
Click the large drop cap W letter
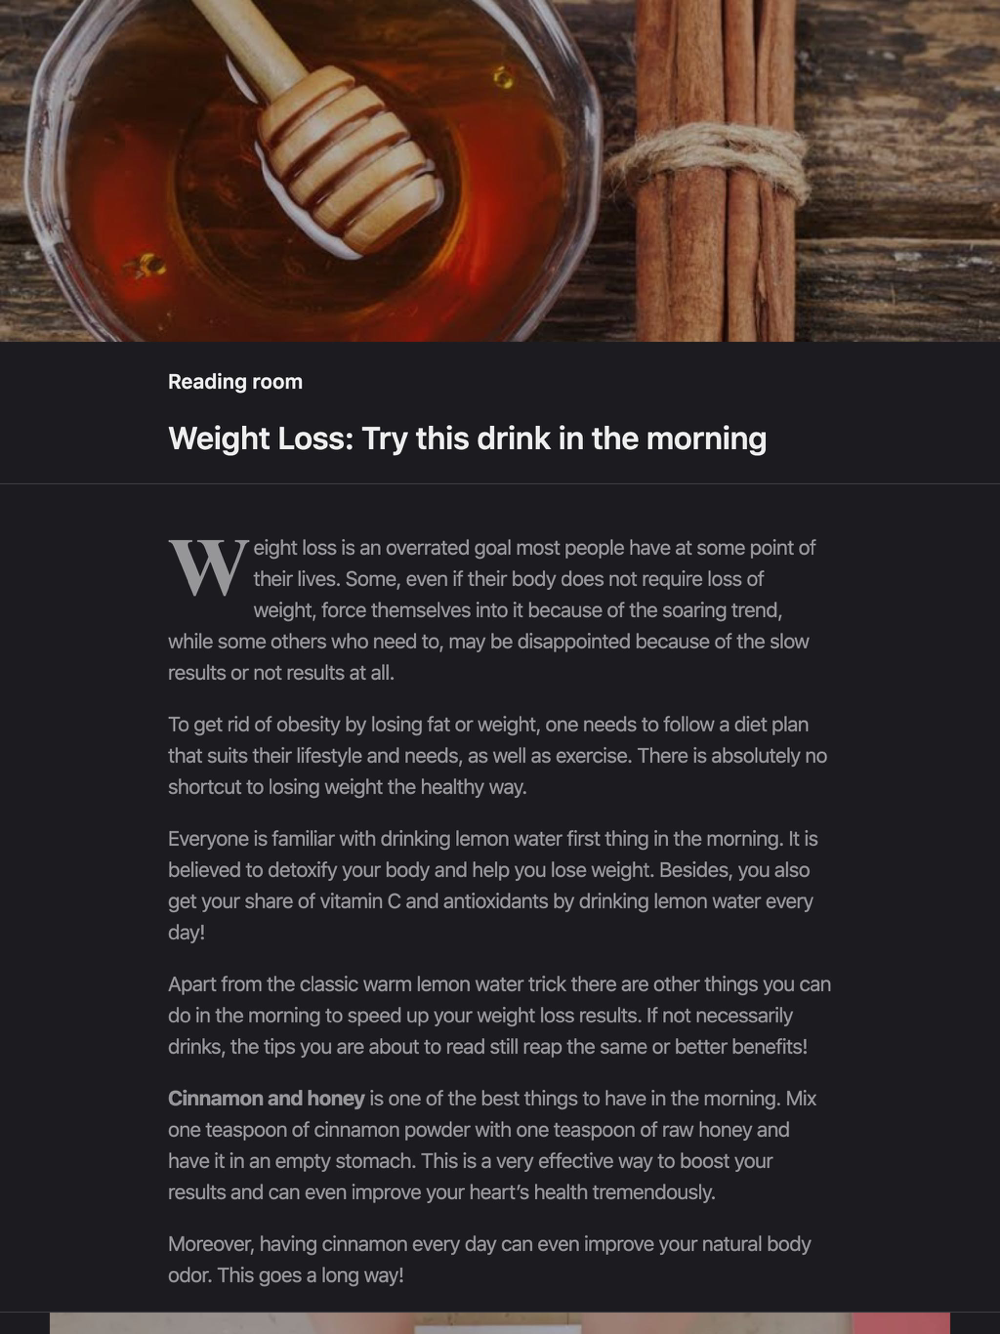208,569
